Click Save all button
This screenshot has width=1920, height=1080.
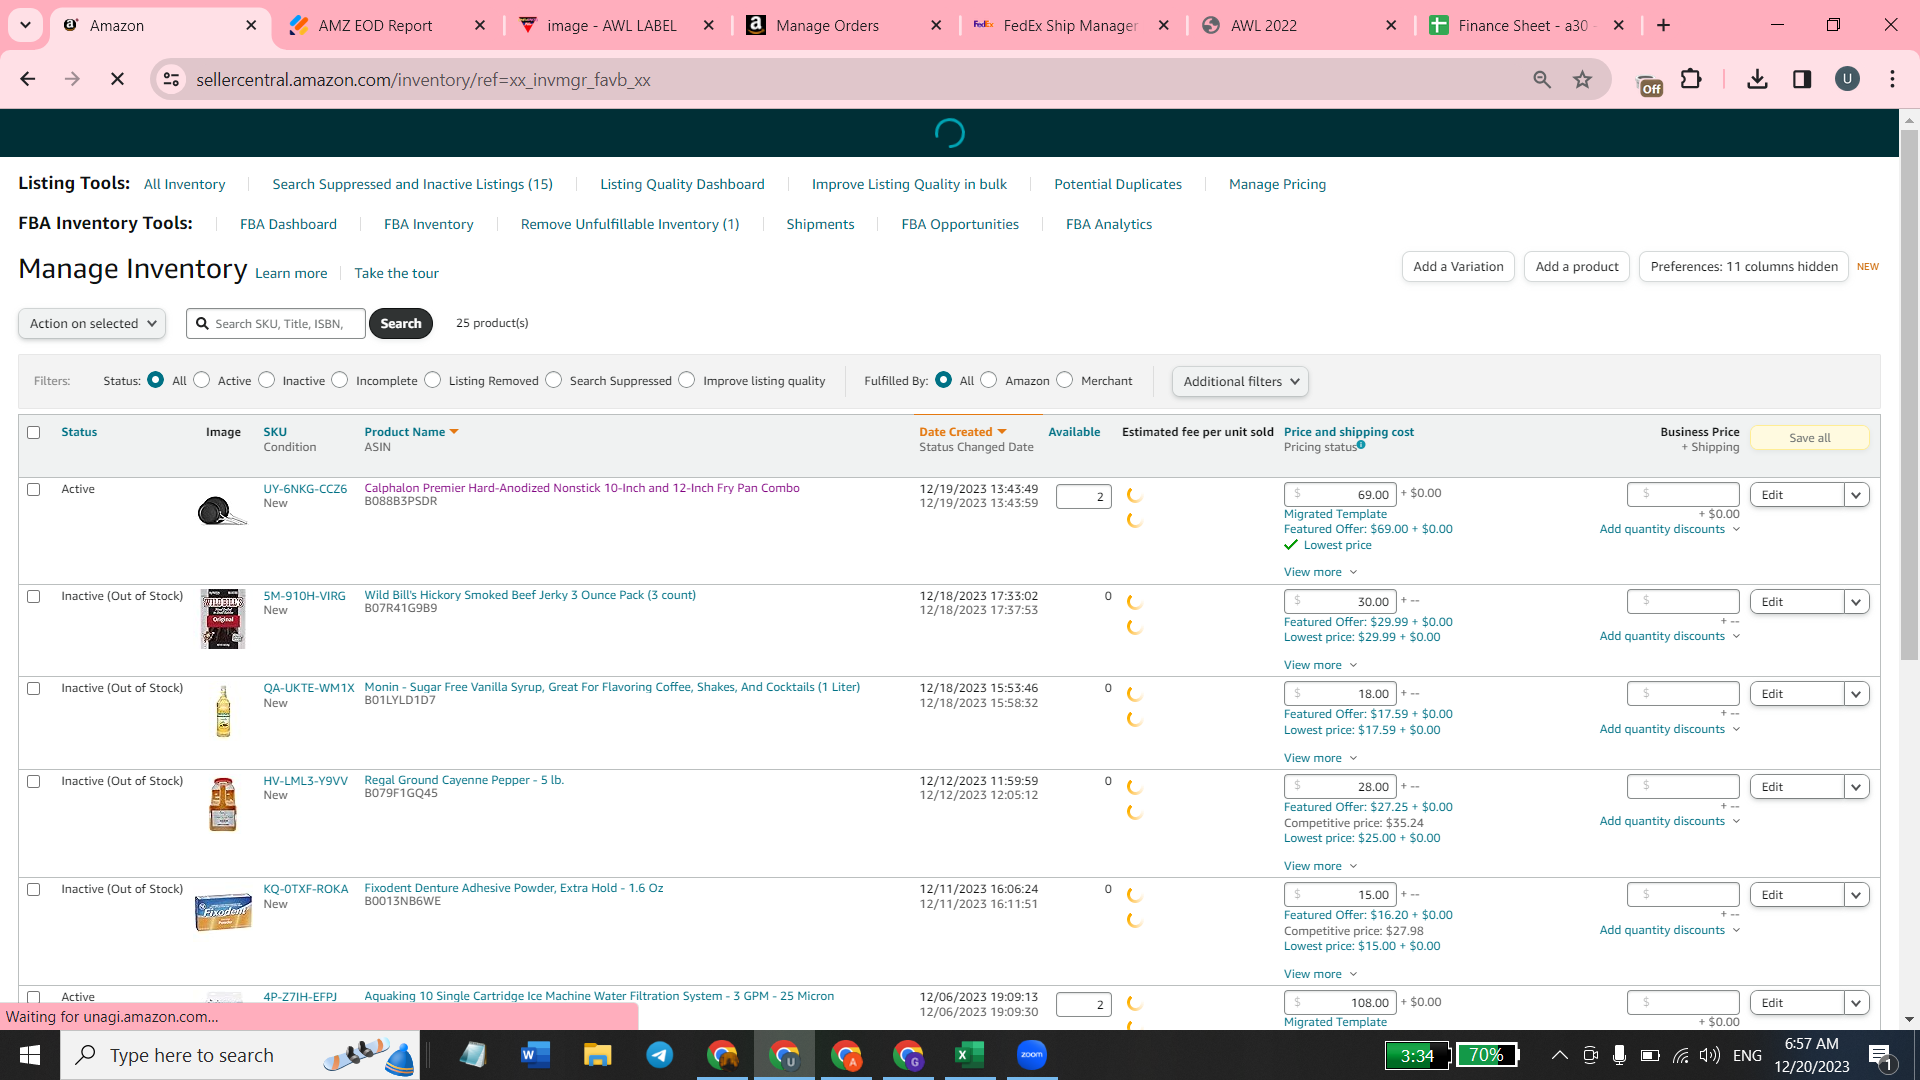pyautogui.click(x=1810, y=438)
